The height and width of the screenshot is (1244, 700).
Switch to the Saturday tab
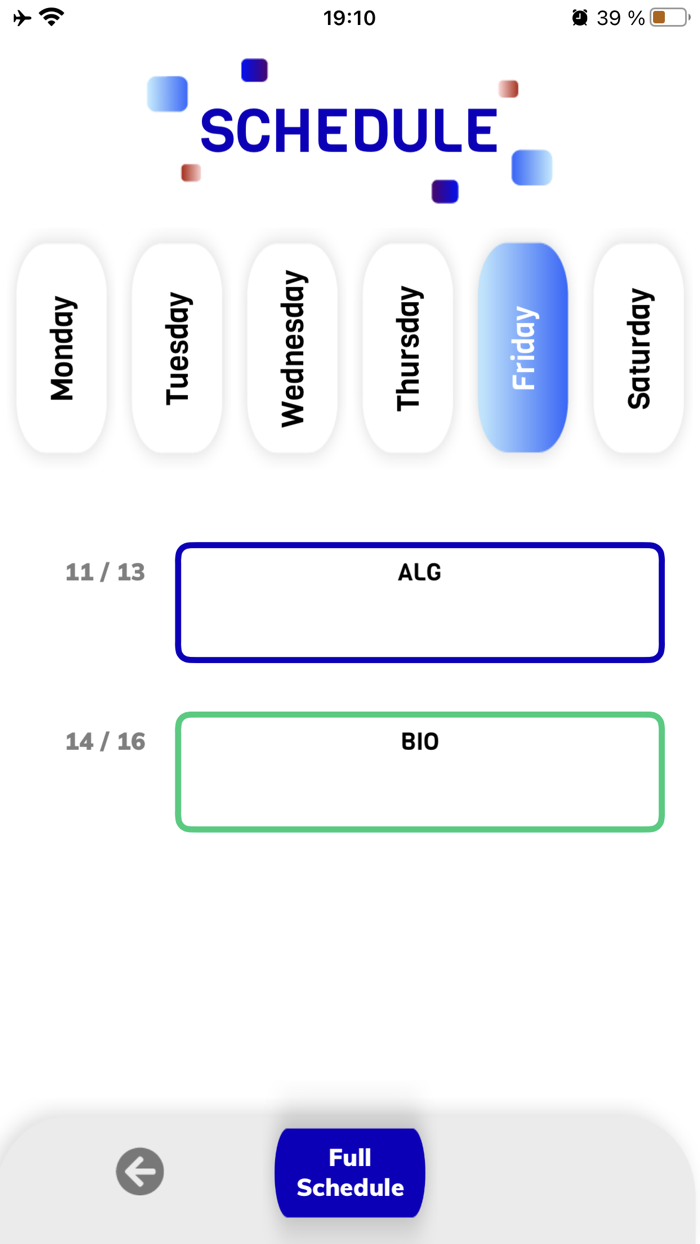[x=639, y=347]
